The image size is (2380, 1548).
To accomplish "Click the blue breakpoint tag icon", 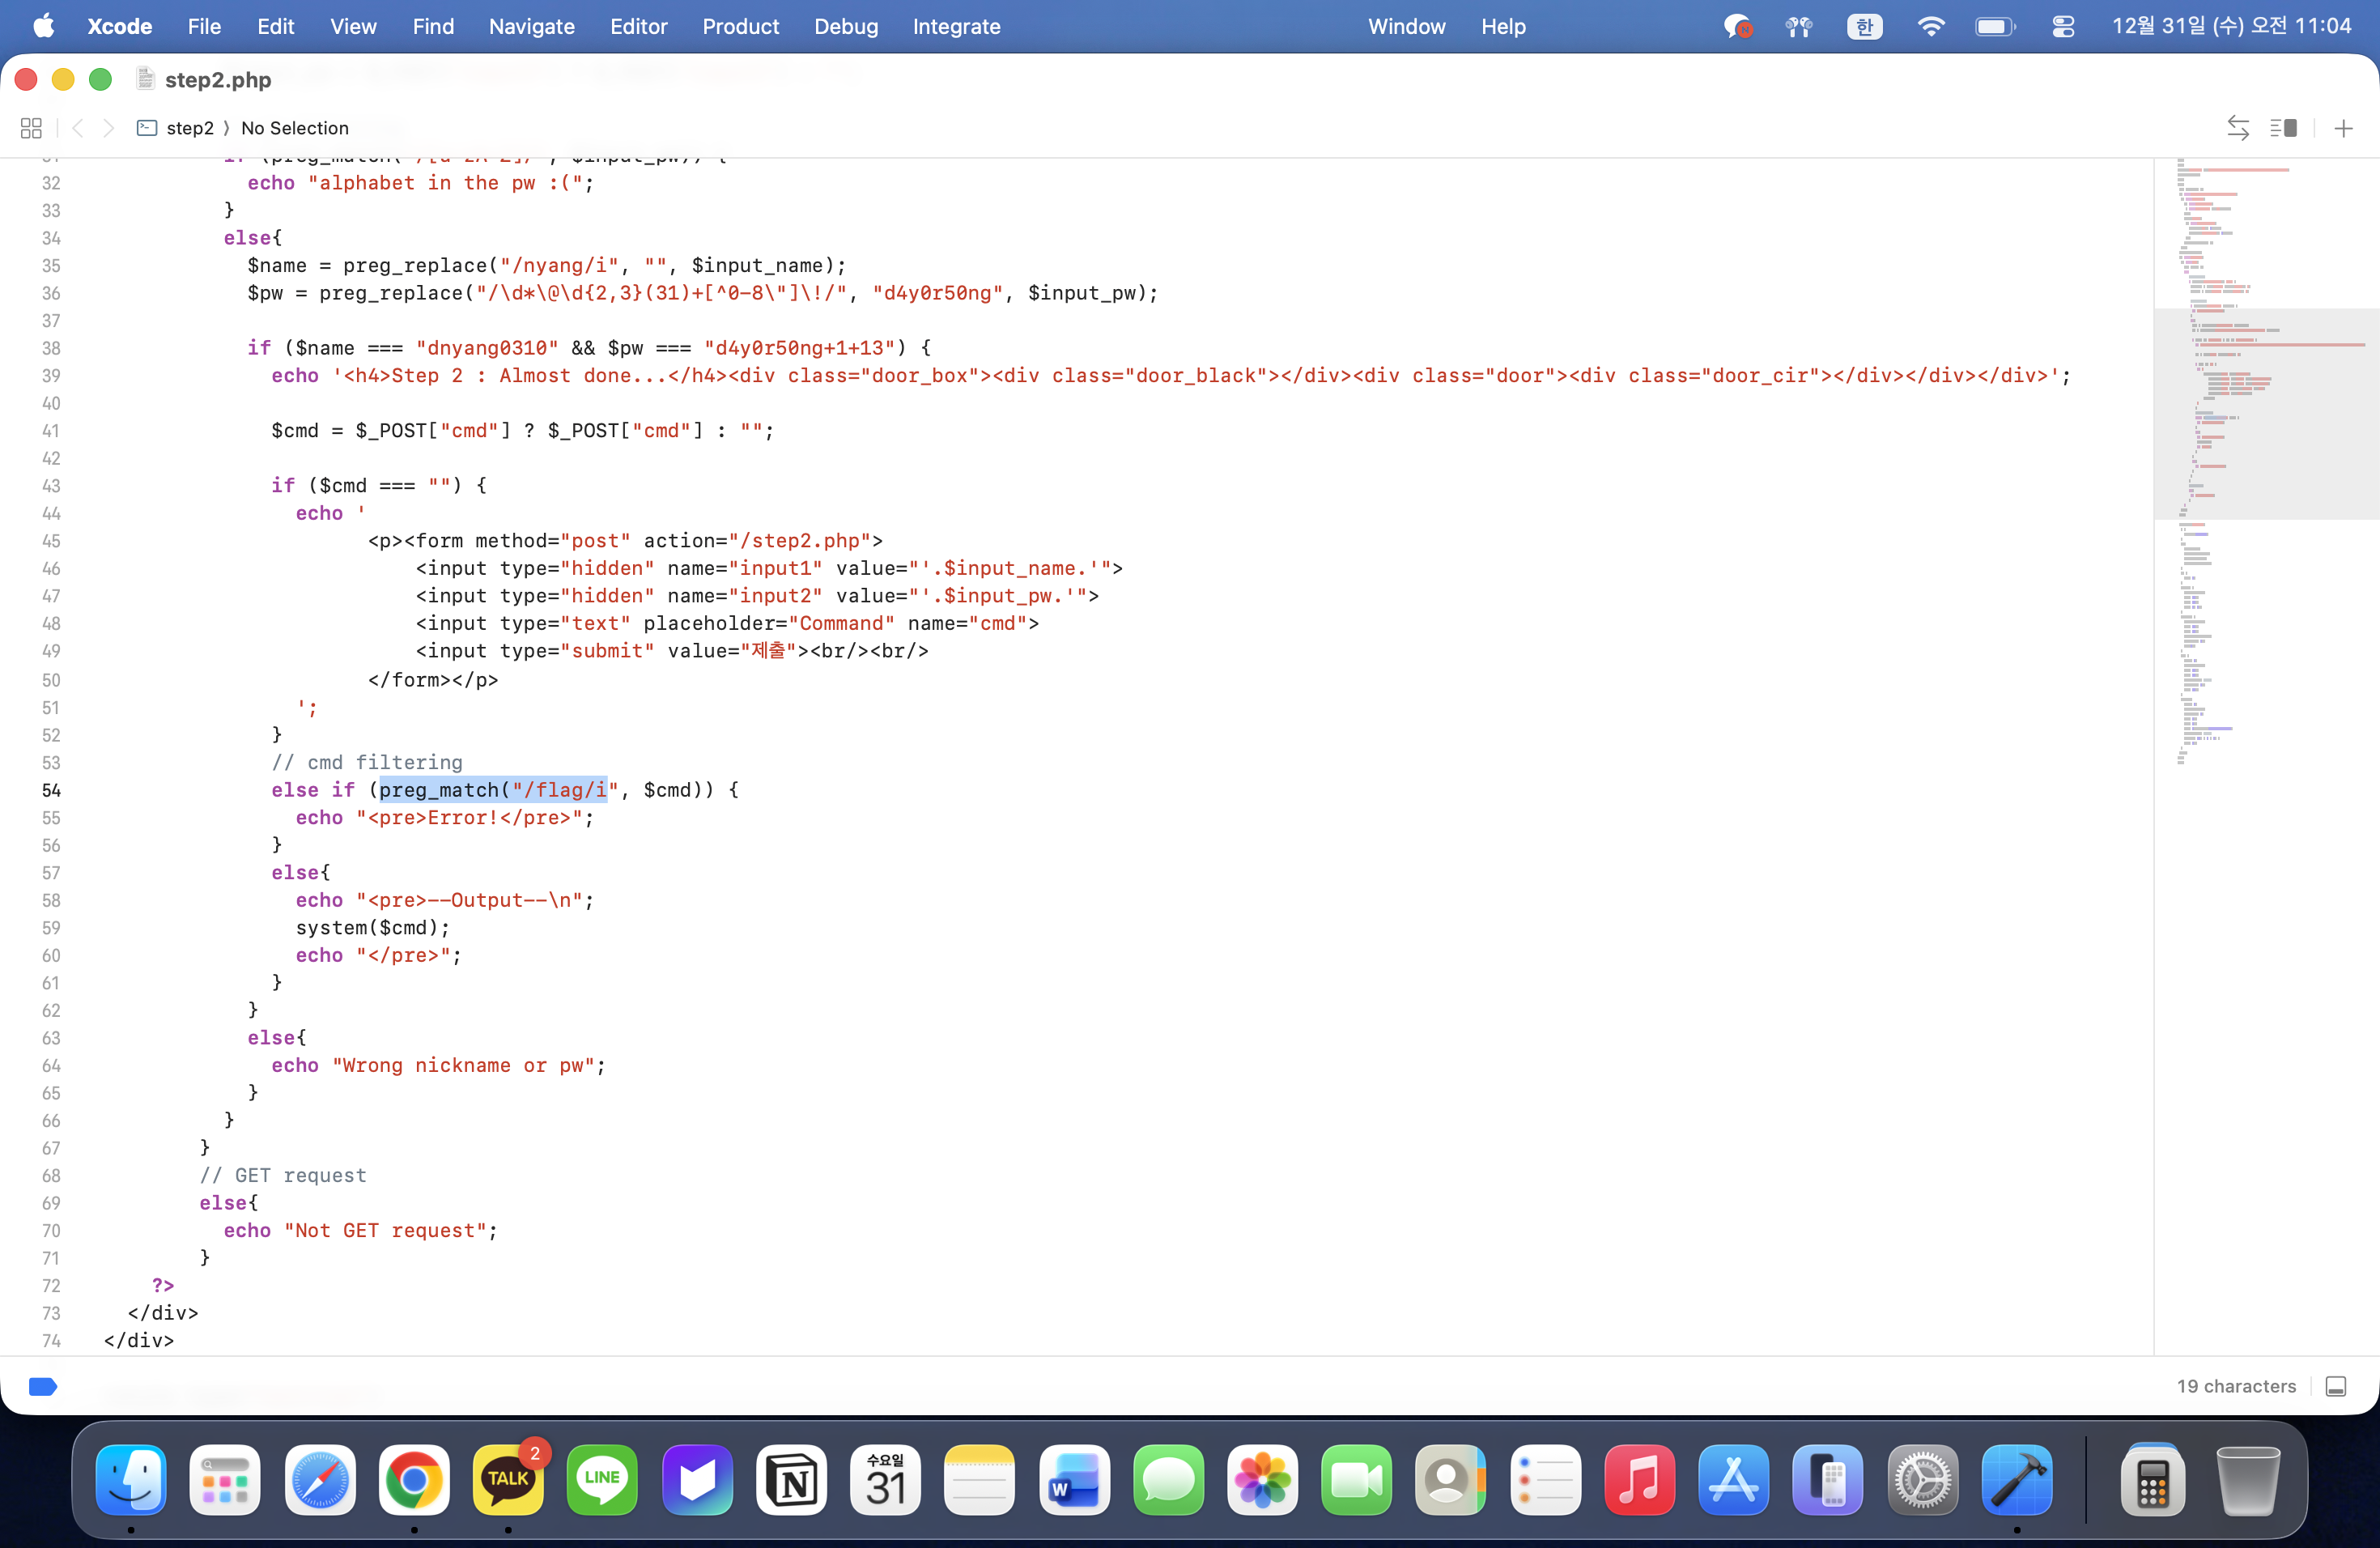I will pos(43,1386).
